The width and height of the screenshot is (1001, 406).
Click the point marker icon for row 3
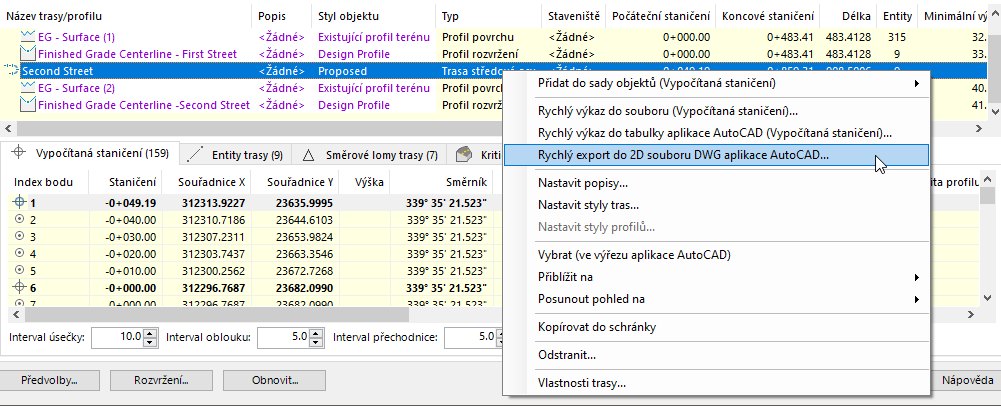pyautogui.click(x=19, y=236)
